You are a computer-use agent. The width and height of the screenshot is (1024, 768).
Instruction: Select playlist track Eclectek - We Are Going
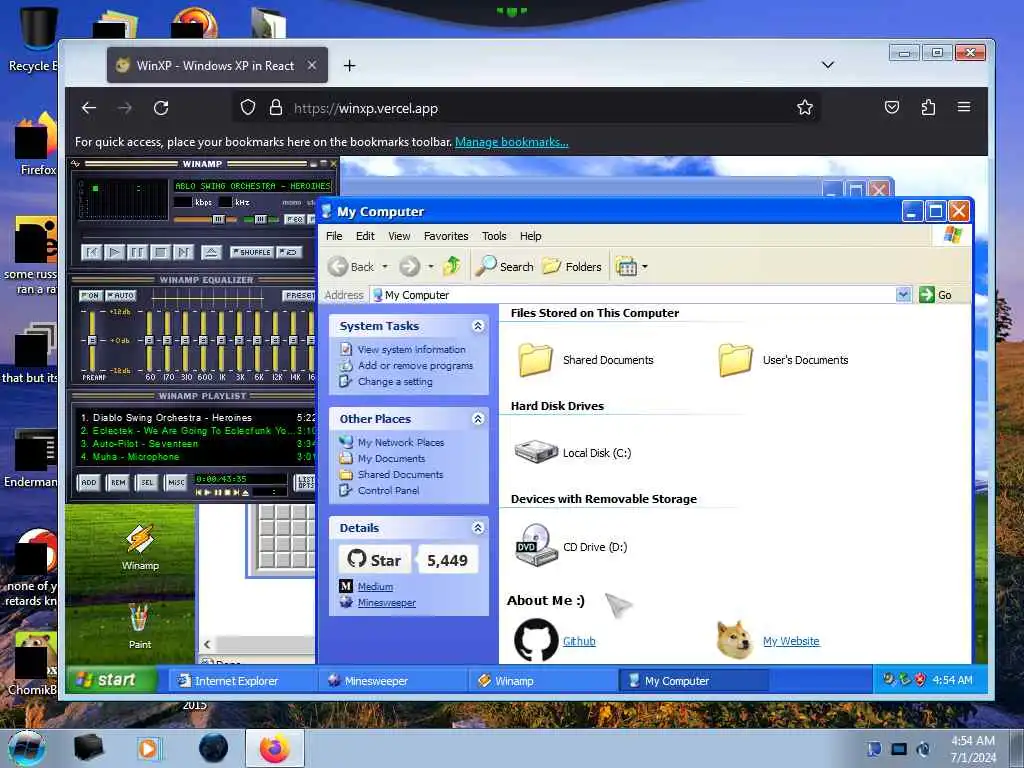[x=197, y=430]
